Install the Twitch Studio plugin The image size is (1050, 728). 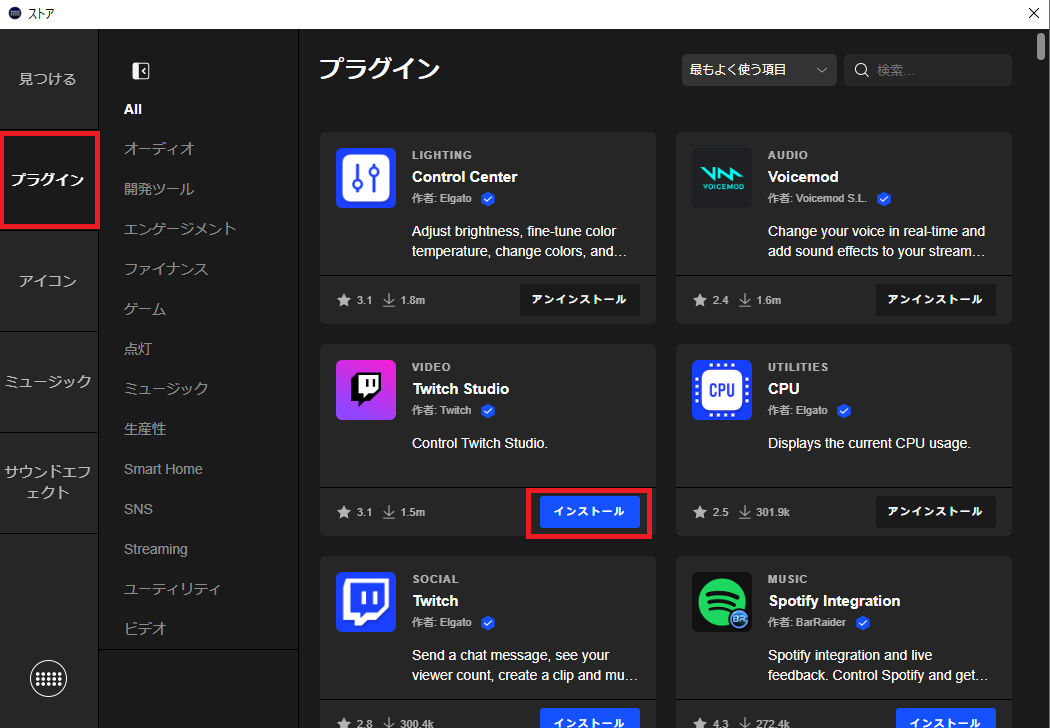(589, 511)
